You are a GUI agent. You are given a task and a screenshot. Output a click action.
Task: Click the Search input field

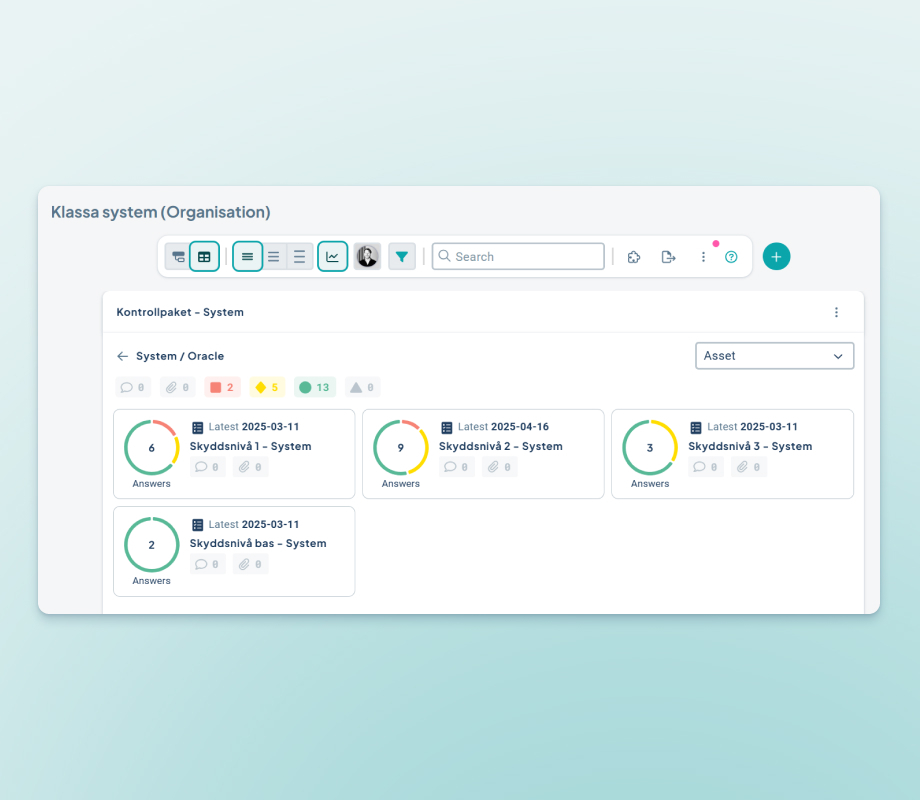518,257
